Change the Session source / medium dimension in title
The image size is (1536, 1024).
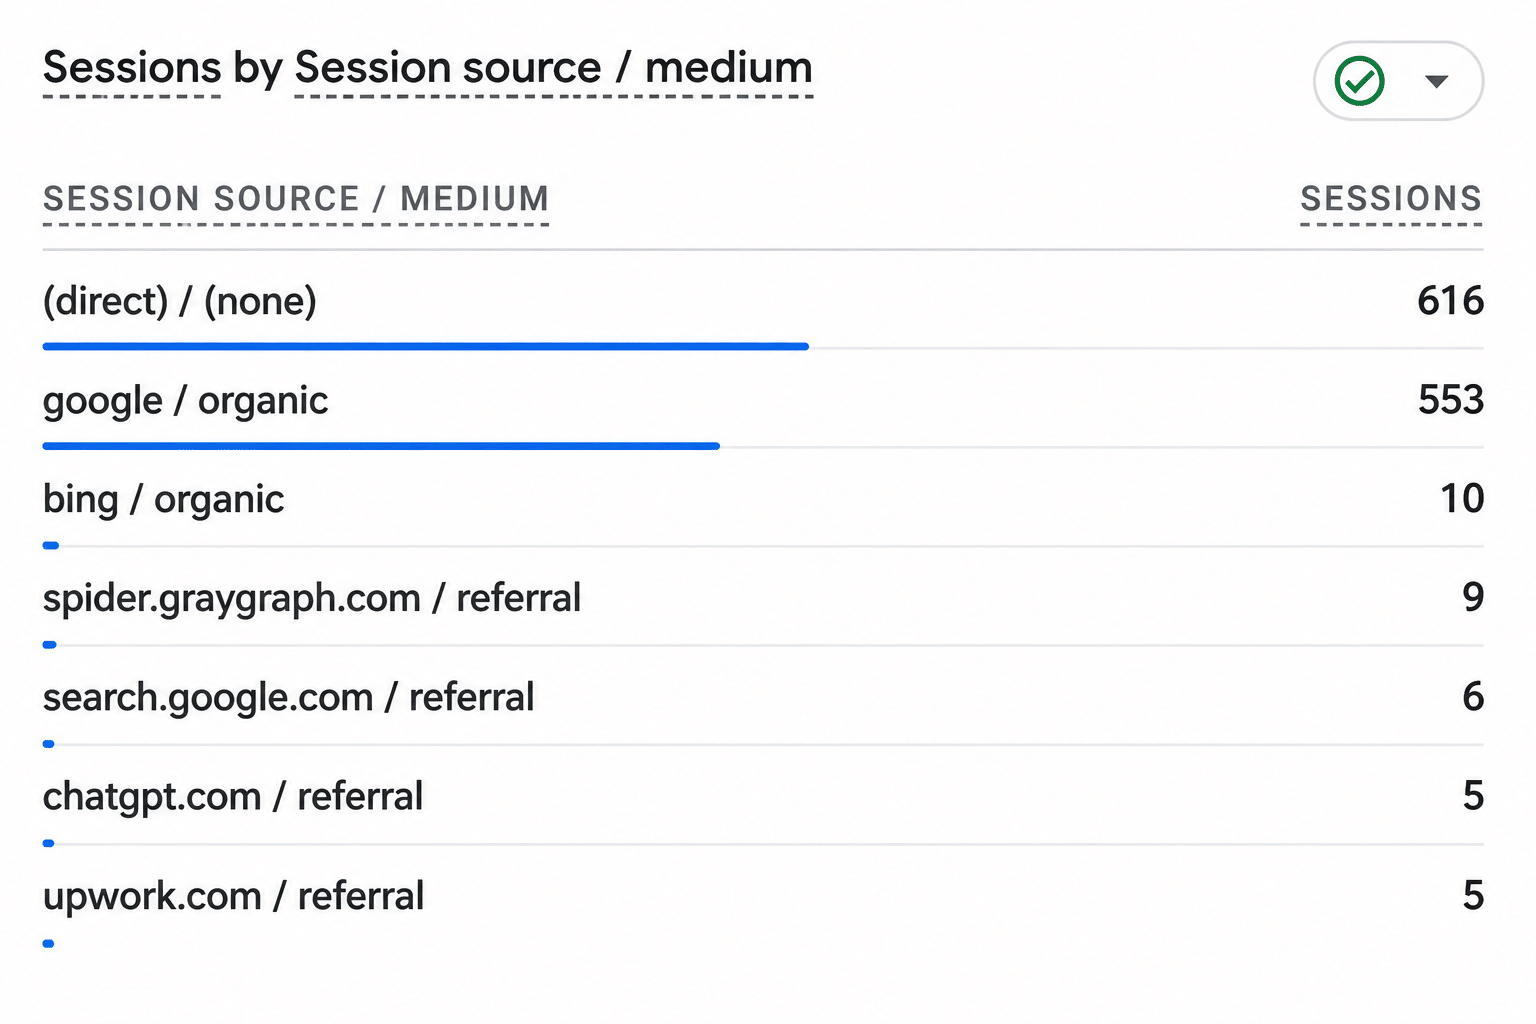tap(554, 68)
